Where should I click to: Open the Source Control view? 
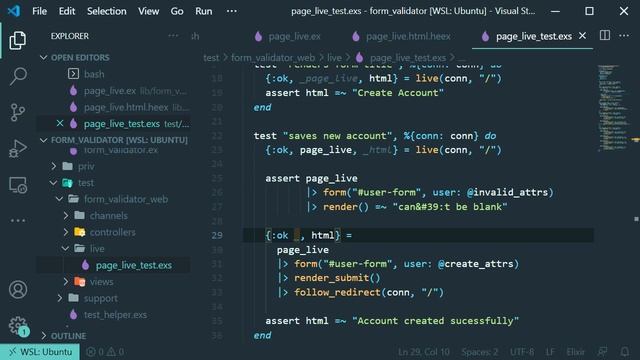18,112
